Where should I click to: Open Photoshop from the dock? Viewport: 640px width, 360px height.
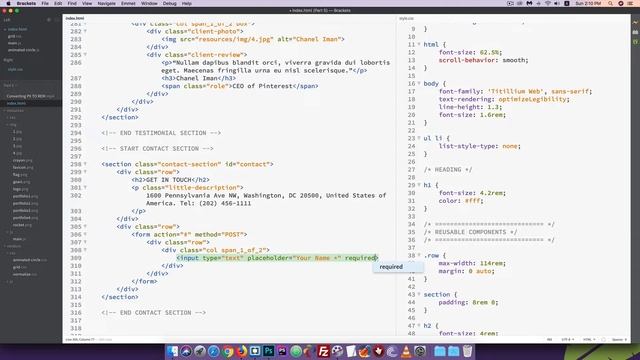point(269,351)
